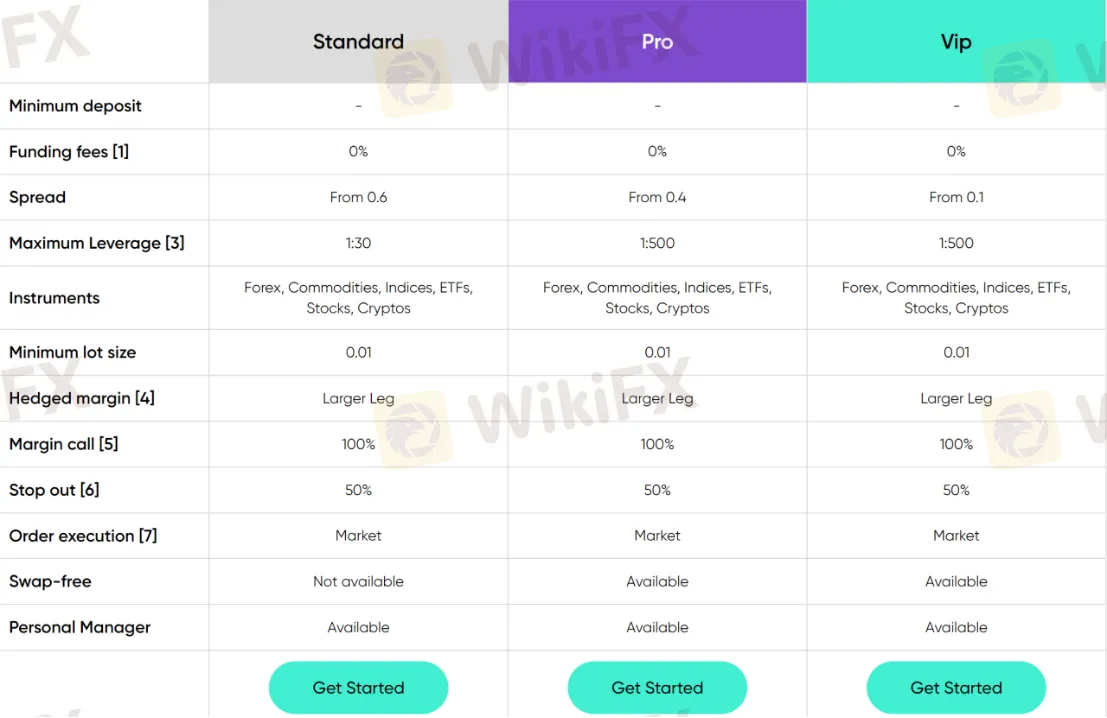Open the Vip account column header

pyautogui.click(x=956, y=42)
